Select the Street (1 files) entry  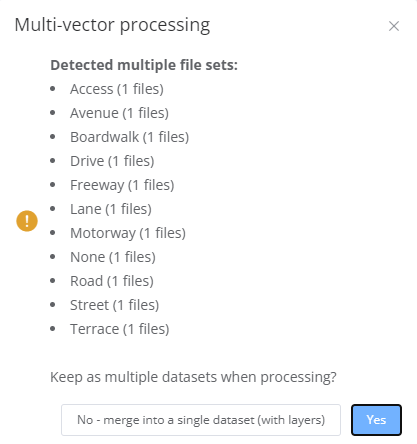[114, 305]
